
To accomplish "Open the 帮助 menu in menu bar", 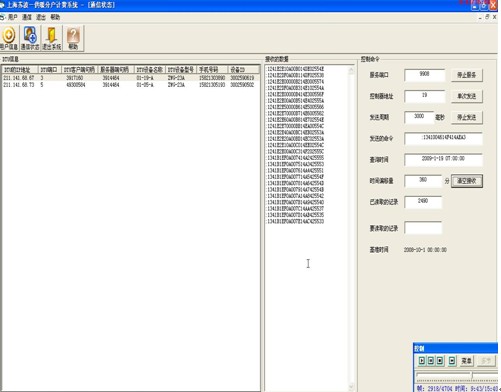I will (x=55, y=17).
